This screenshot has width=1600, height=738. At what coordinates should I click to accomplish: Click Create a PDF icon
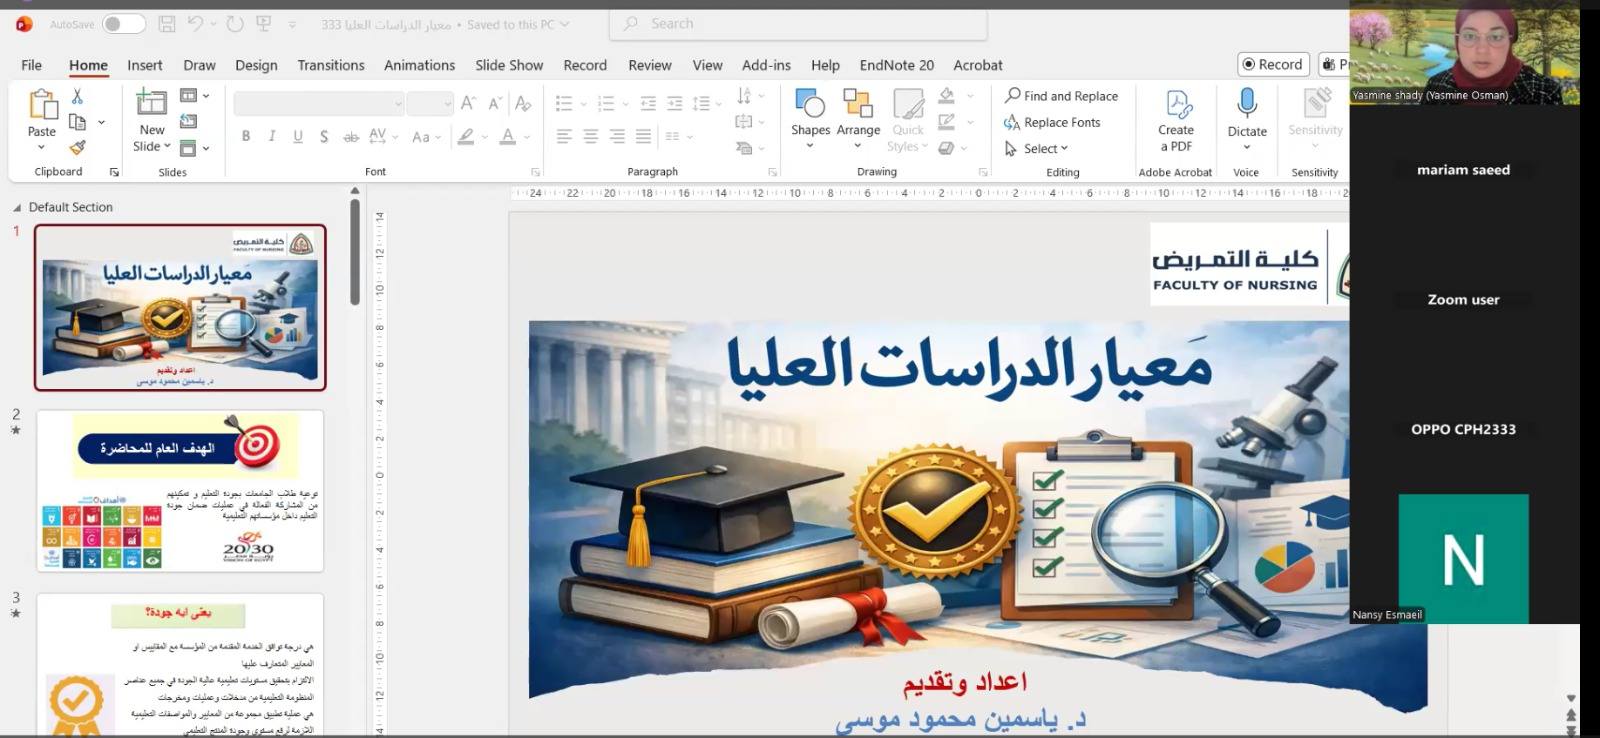tap(1177, 104)
